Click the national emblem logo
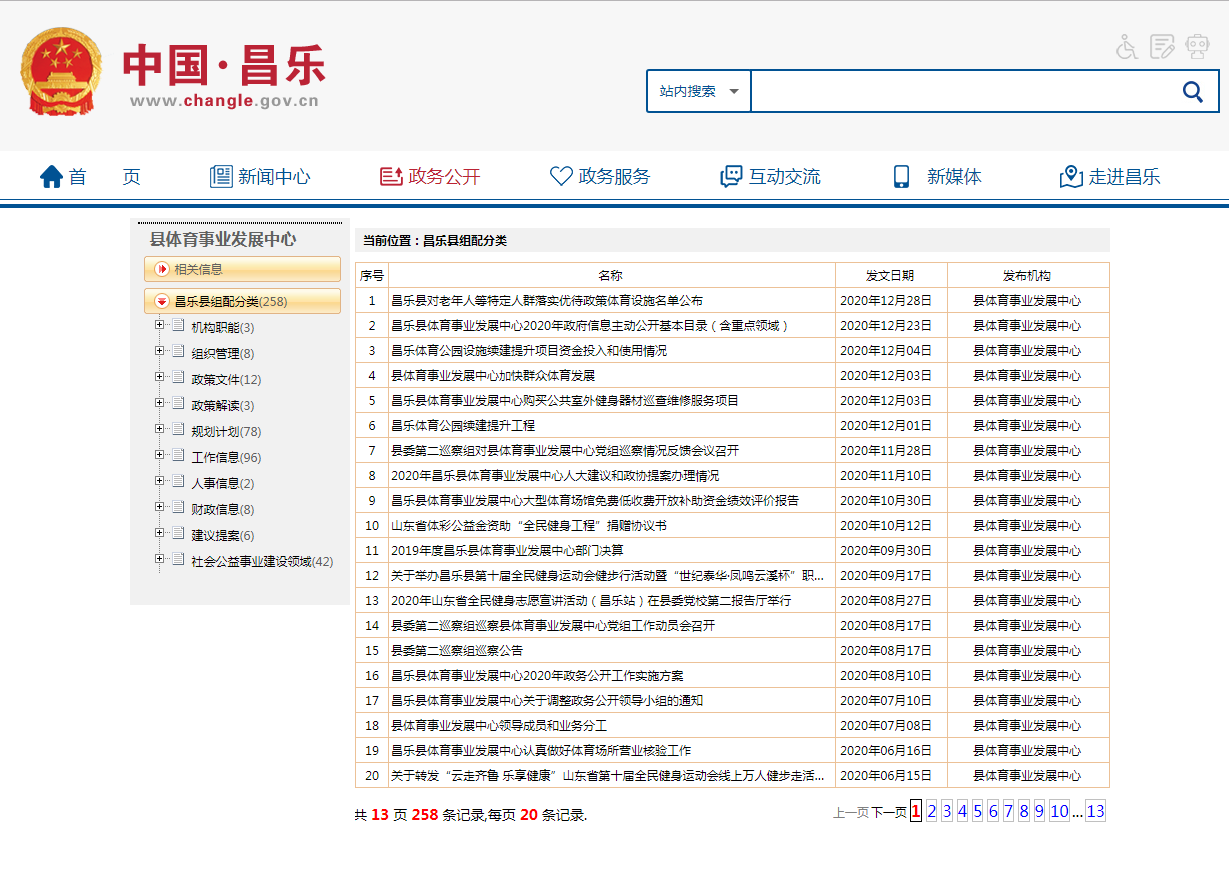The width and height of the screenshot is (1229, 875). tap(61, 72)
